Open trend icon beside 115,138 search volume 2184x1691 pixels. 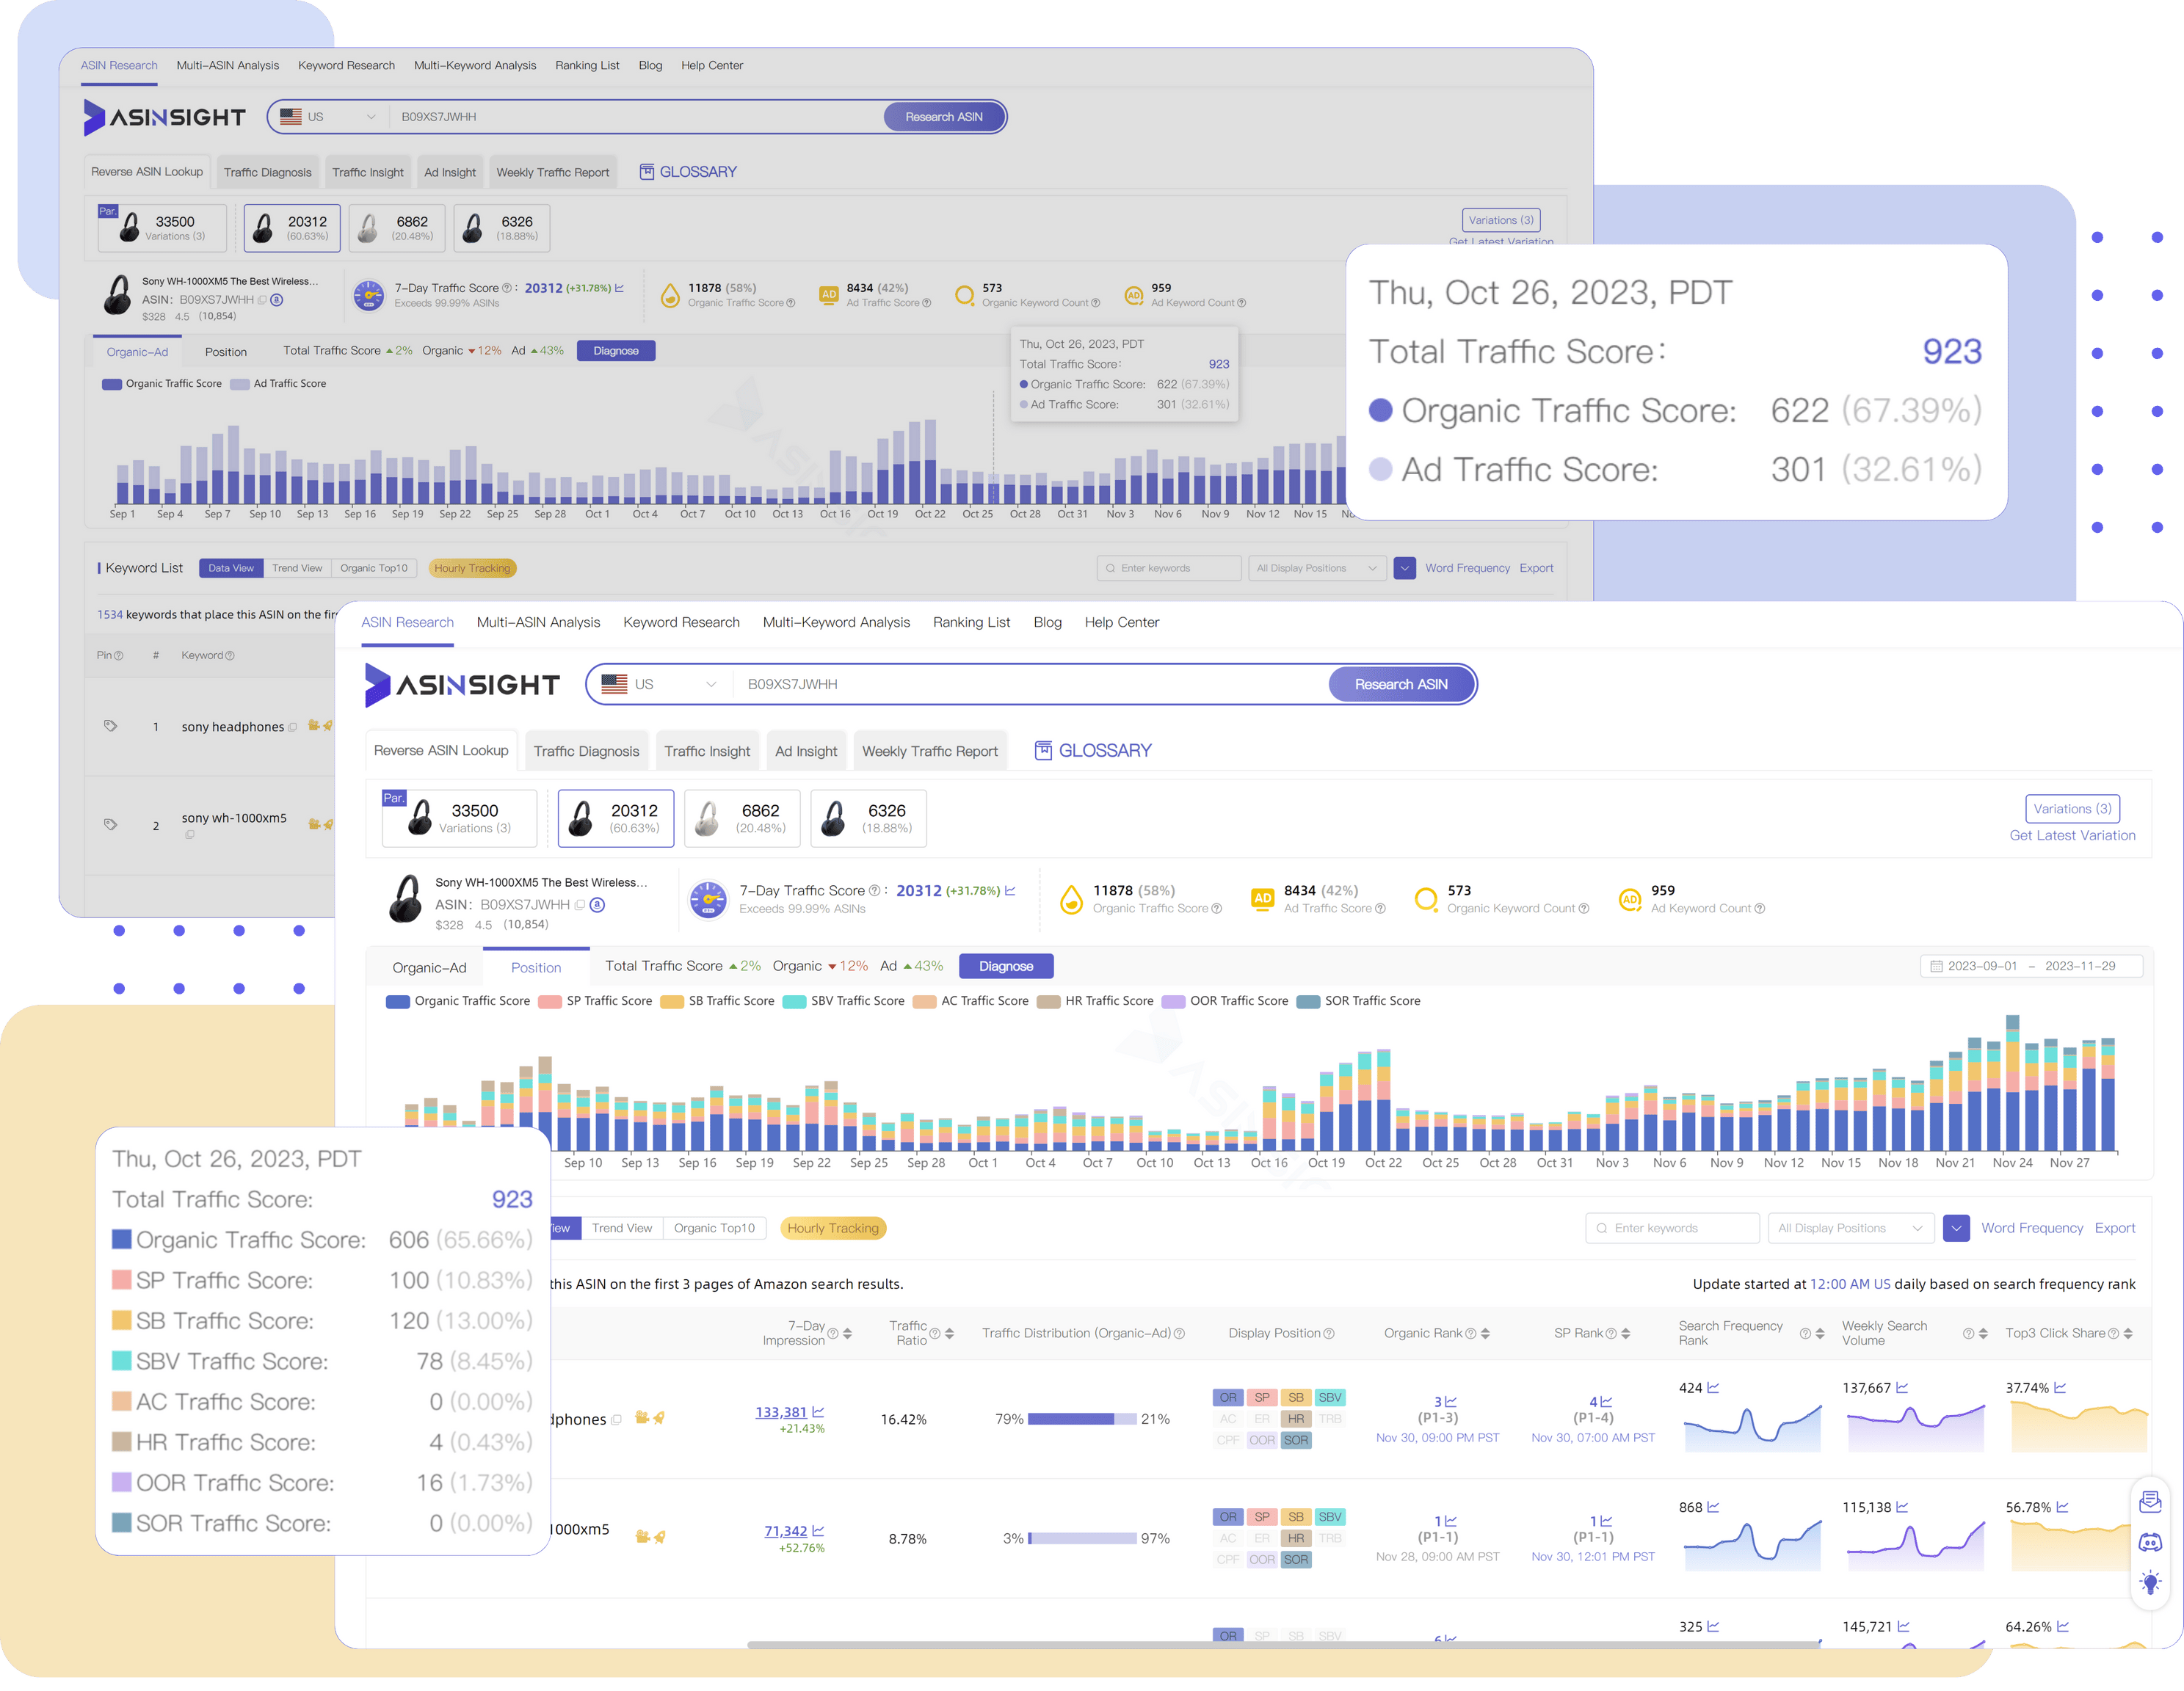[x=1902, y=1506]
